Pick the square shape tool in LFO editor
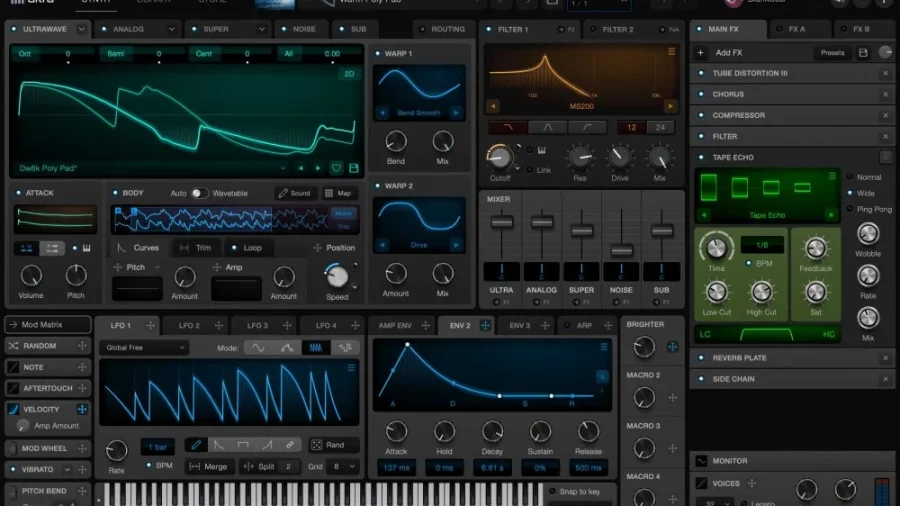 [243, 445]
